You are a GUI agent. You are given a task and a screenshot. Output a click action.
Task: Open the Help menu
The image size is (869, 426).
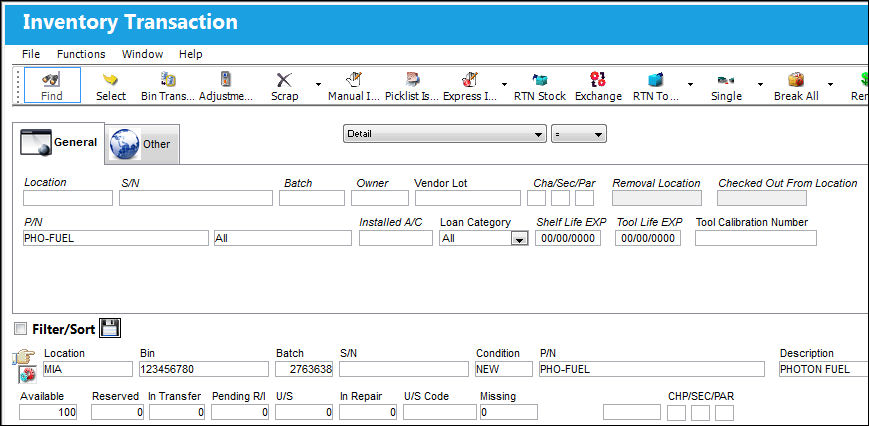click(190, 54)
